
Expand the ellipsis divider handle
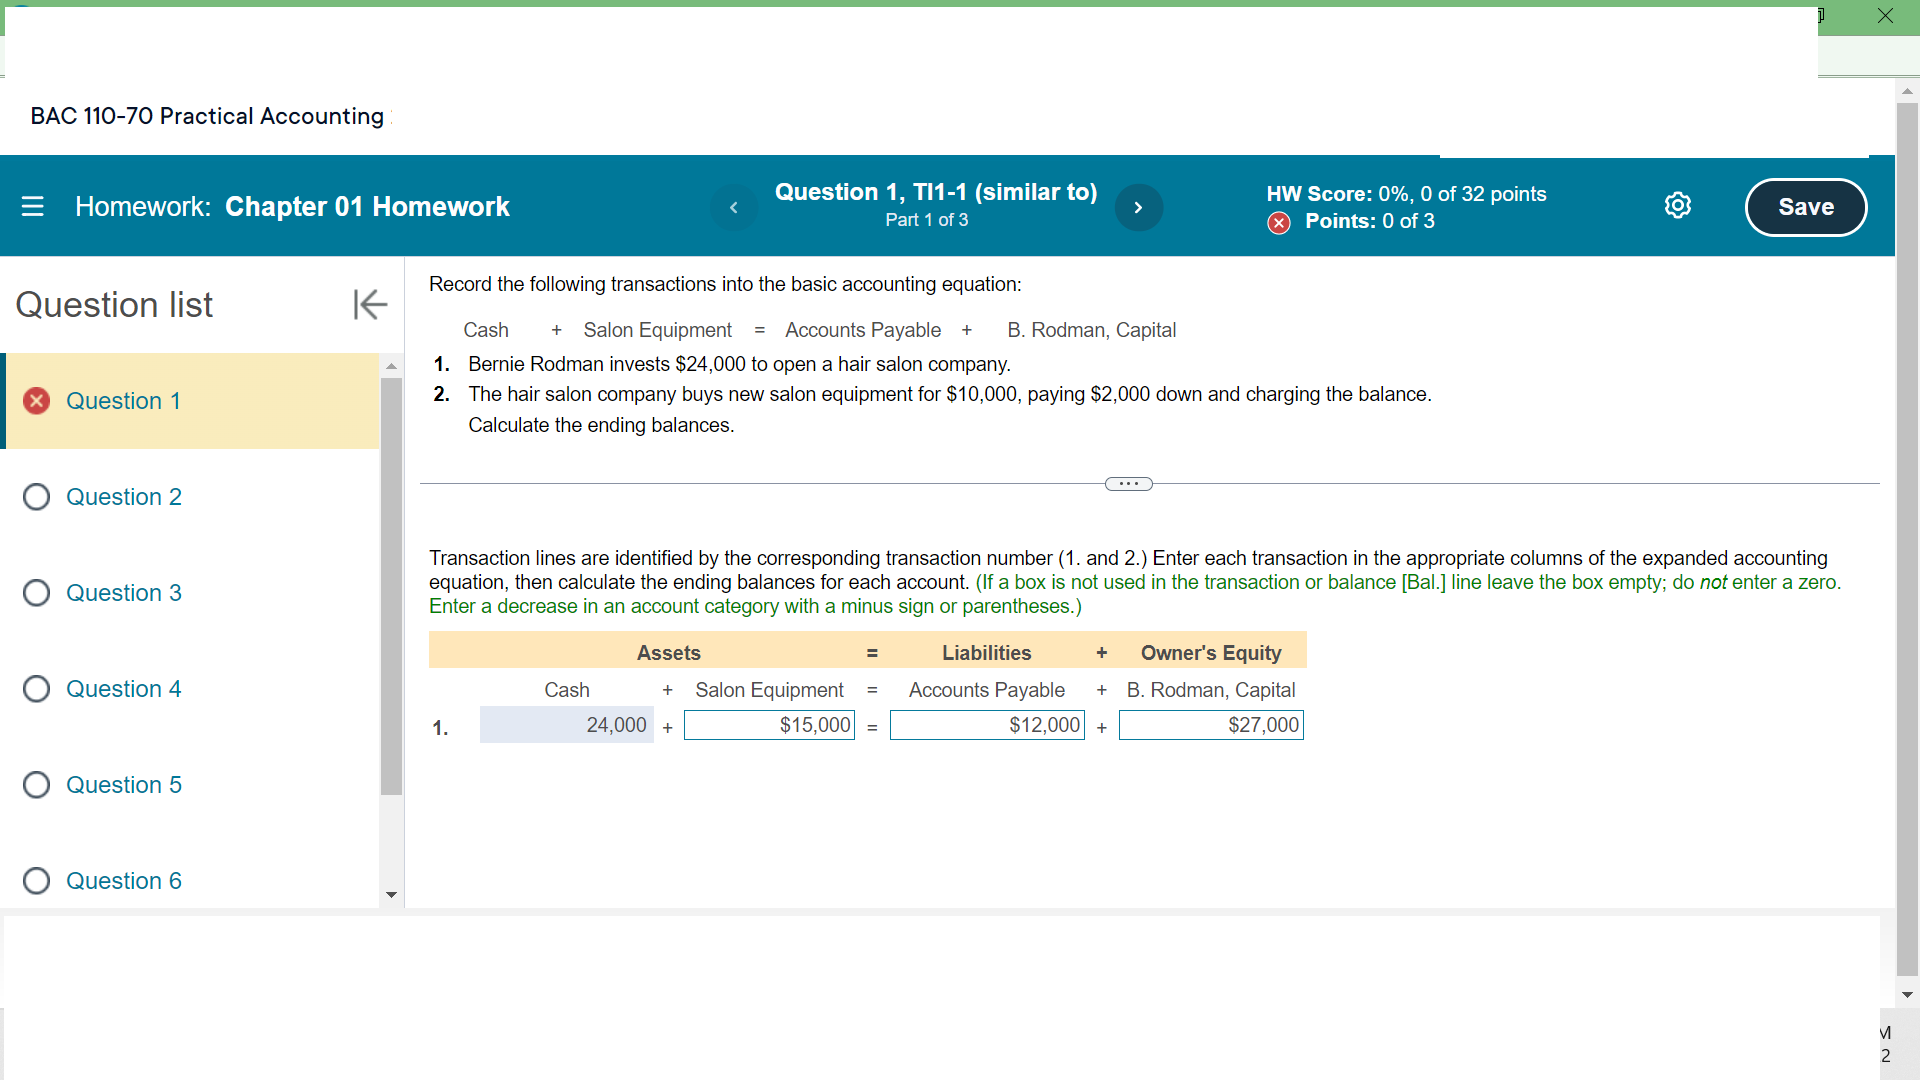[x=1128, y=484]
